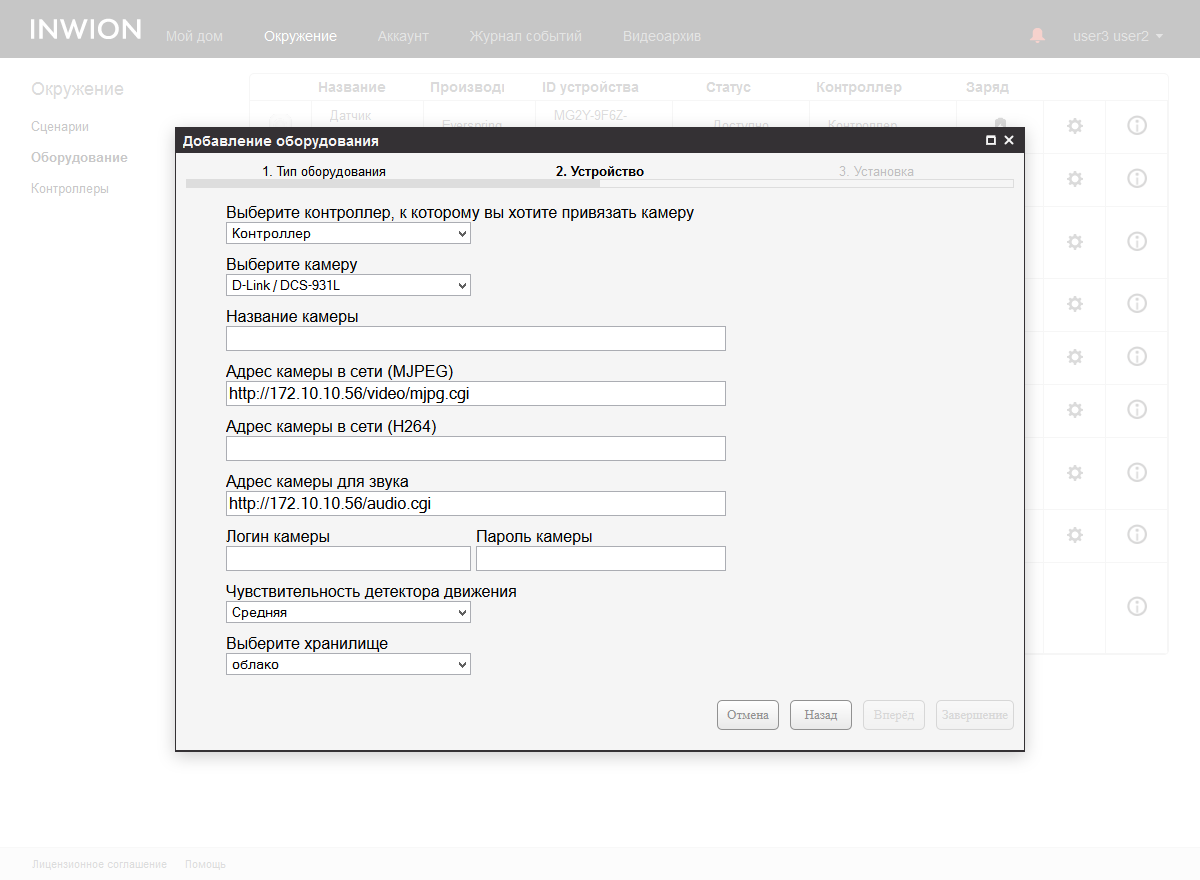Click the MJPEG camera address field
The image size is (1200, 880).
click(x=476, y=394)
